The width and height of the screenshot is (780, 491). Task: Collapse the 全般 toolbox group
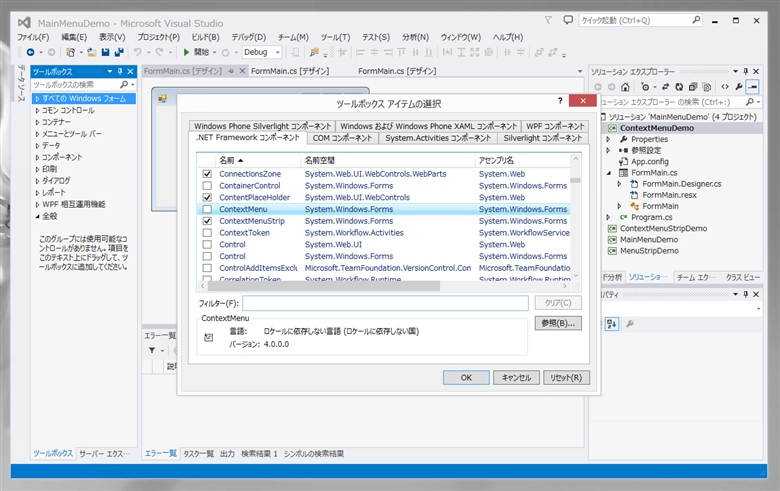pos(37,216)
